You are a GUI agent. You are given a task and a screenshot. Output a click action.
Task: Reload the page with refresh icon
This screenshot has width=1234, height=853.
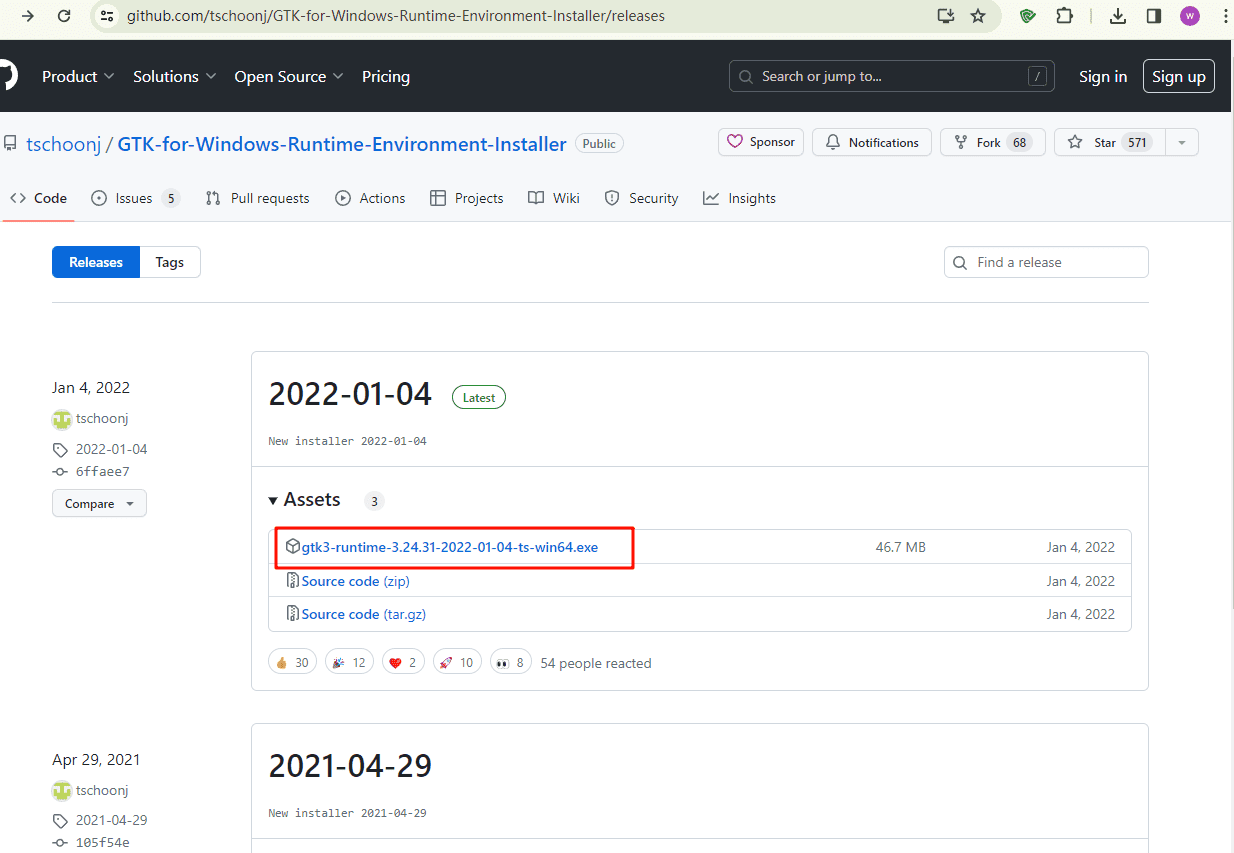(x=64, y=16)
